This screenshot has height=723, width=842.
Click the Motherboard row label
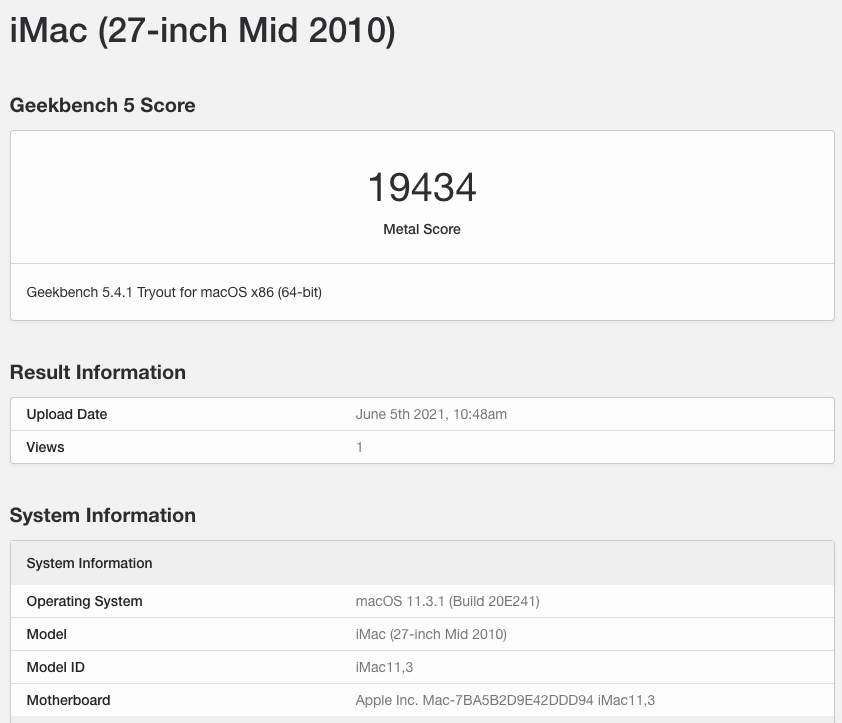pyautogui.click(x=68, y=700)
